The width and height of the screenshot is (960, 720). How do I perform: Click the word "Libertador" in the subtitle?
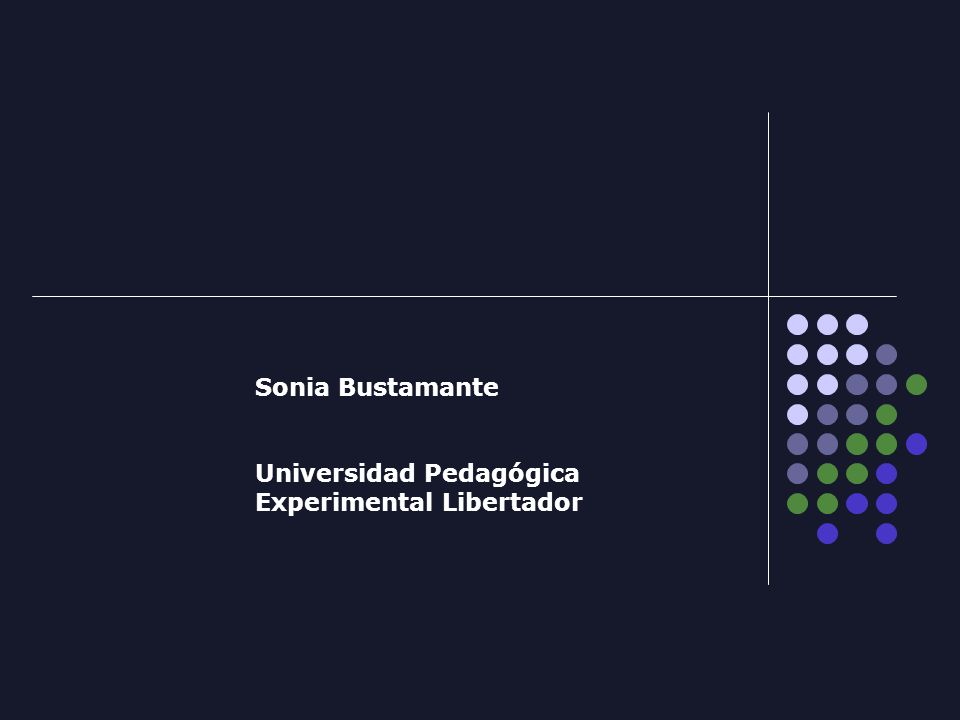tap(512, 503)
